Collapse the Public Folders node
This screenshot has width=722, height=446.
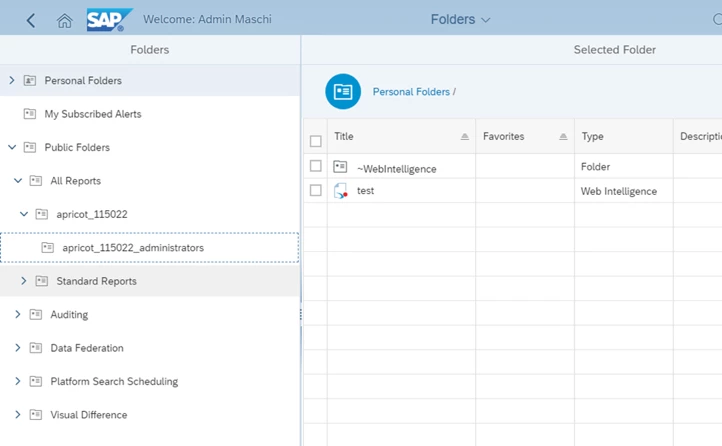pos(12,147)
